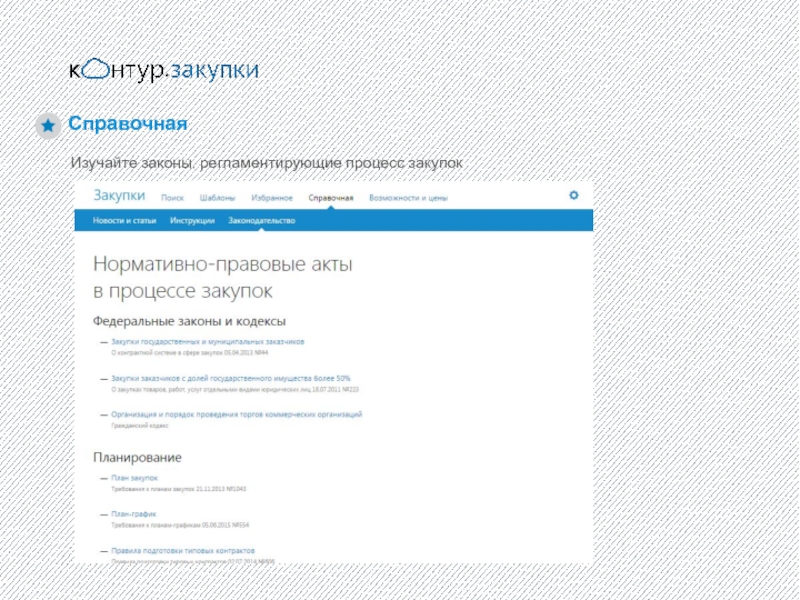This screenshot has height=600, width=800.
Task: Switch to the Поиск tab
Action: (x=172, y=198)
